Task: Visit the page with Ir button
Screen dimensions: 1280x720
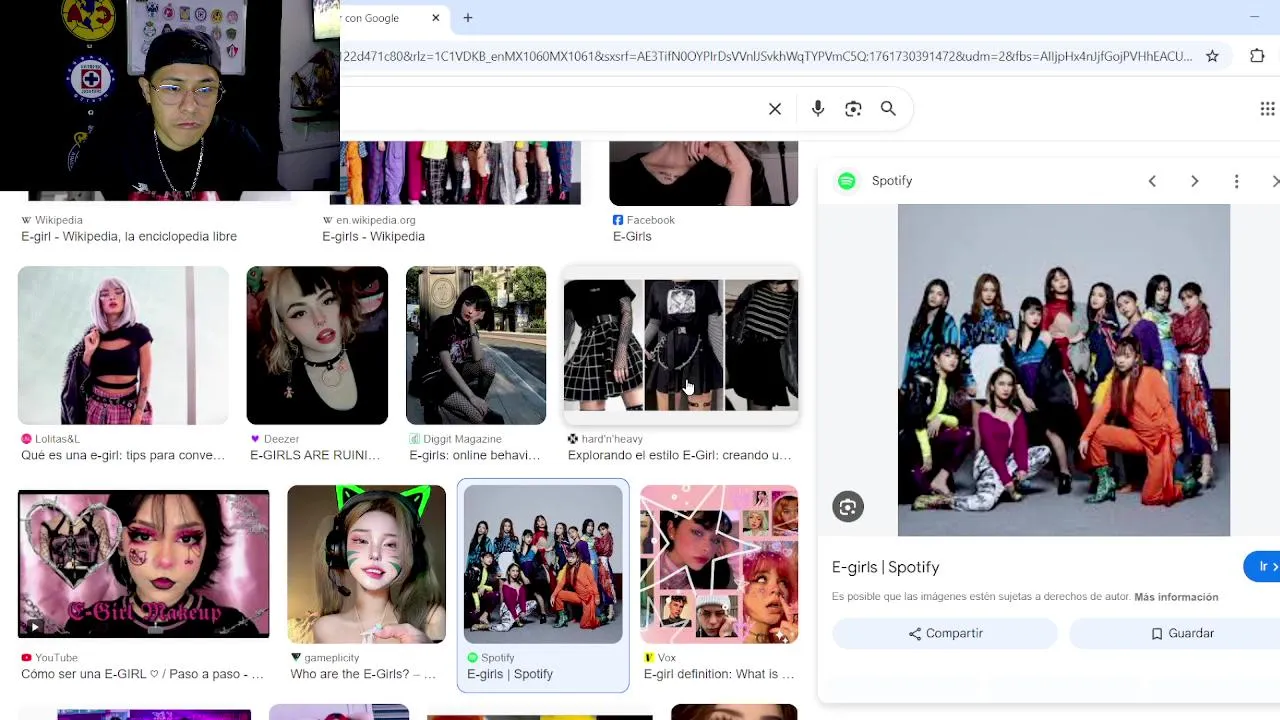Action: coord(1263,567)
